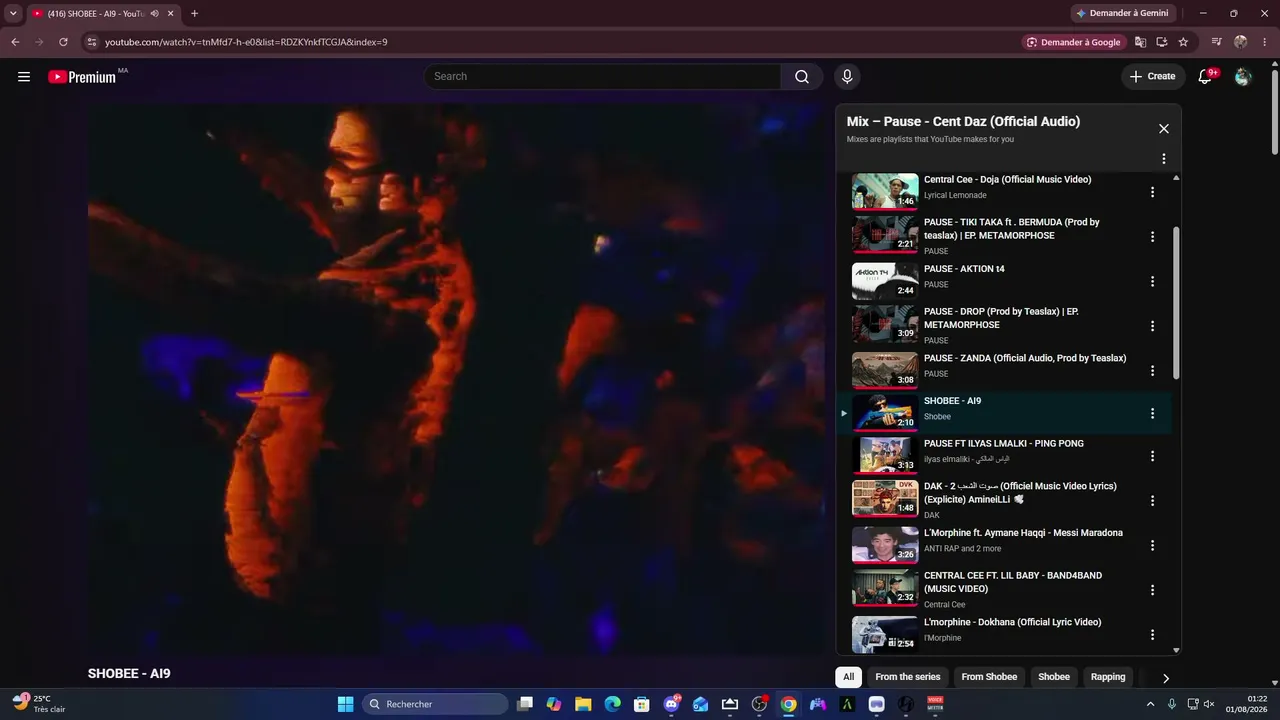Screen dimensions: 1280x720
Task: Click Demander à Gemini button
Action: (1121, 13)
